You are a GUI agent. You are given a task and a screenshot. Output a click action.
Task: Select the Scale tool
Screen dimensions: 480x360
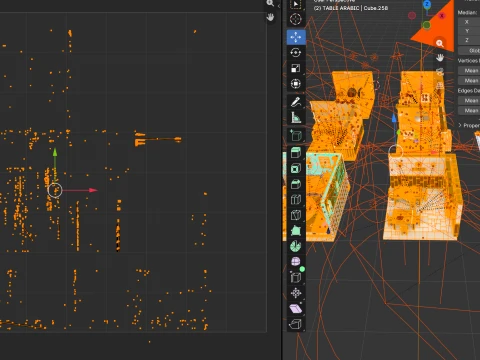[296, 68]
